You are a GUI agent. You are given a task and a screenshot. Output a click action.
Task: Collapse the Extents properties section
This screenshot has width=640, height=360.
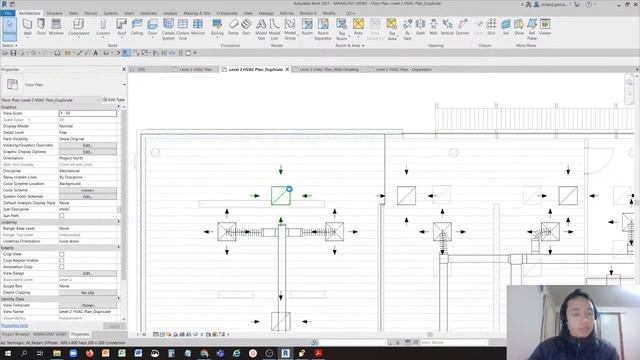(119, 248)
